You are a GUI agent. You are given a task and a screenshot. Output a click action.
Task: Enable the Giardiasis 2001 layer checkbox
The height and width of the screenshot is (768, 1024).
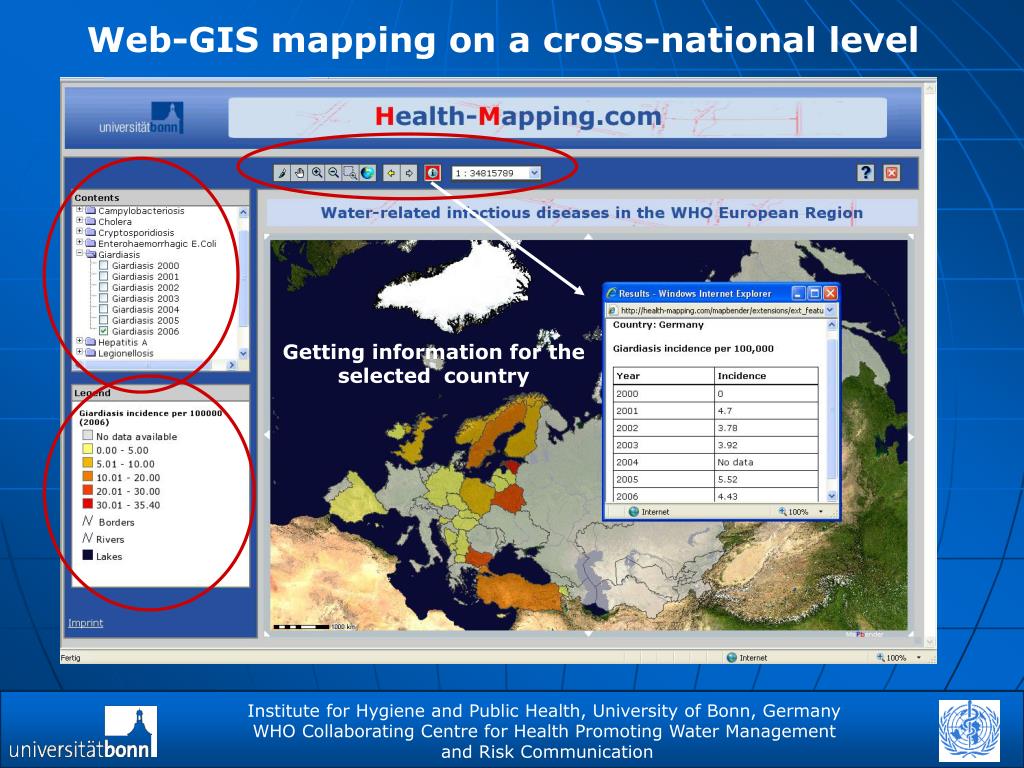103,276
